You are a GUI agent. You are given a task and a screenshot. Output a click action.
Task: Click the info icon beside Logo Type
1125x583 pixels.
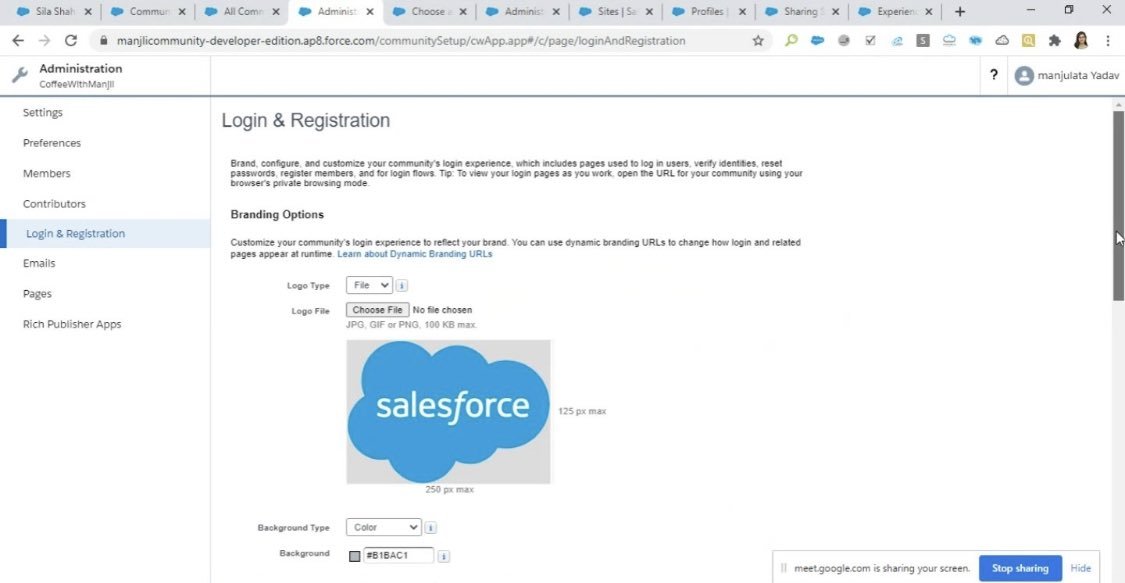tap(401, 285)
